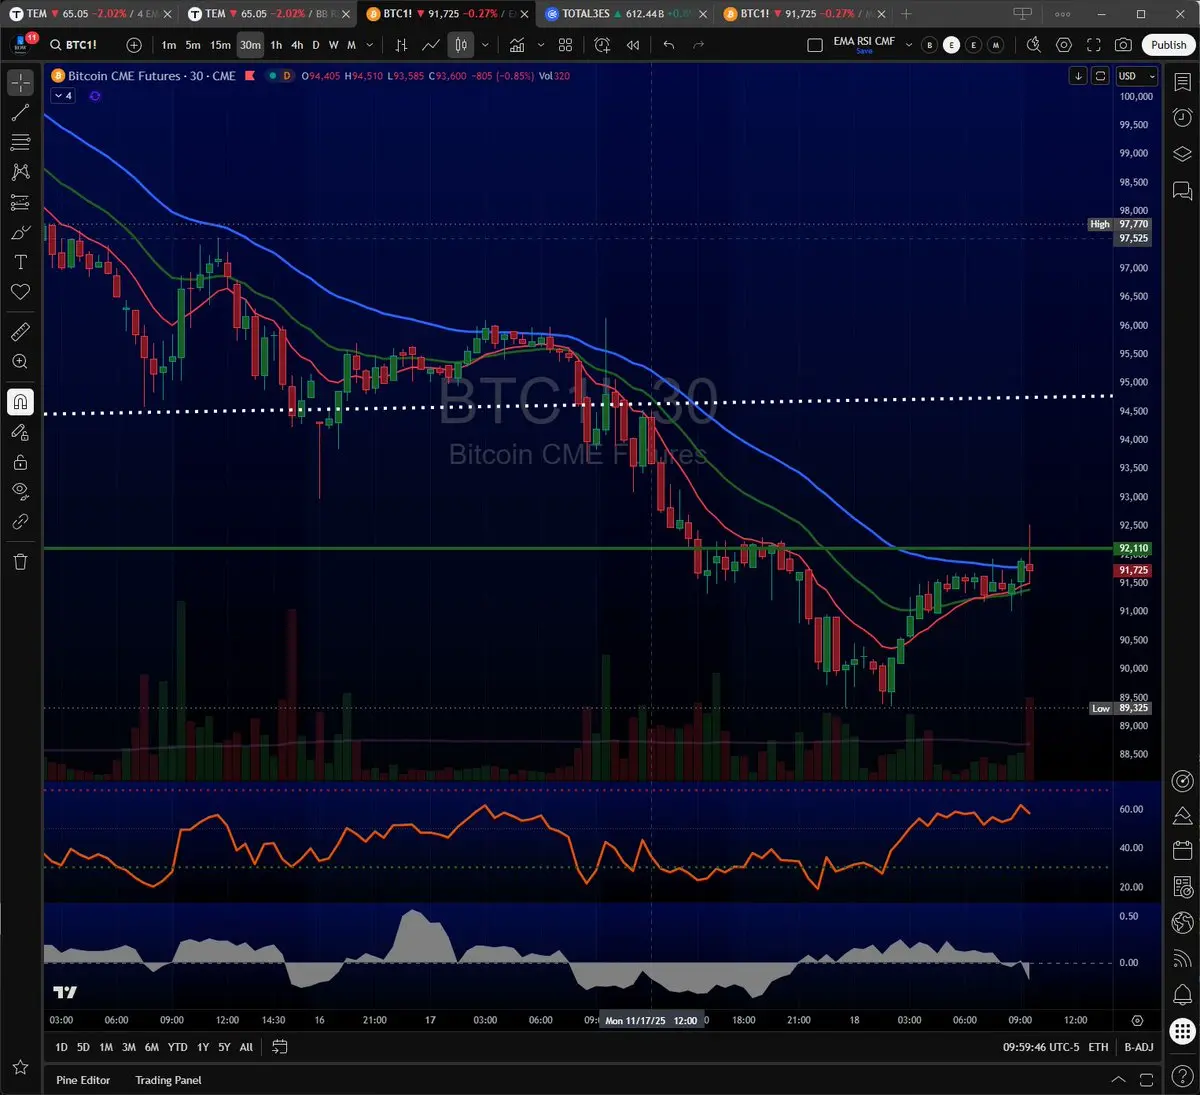Image resolution: width=1200 pixels, height=1095 pixels.
Task: Take a chart snapshot with the camera
Action: pos(1124,45)
